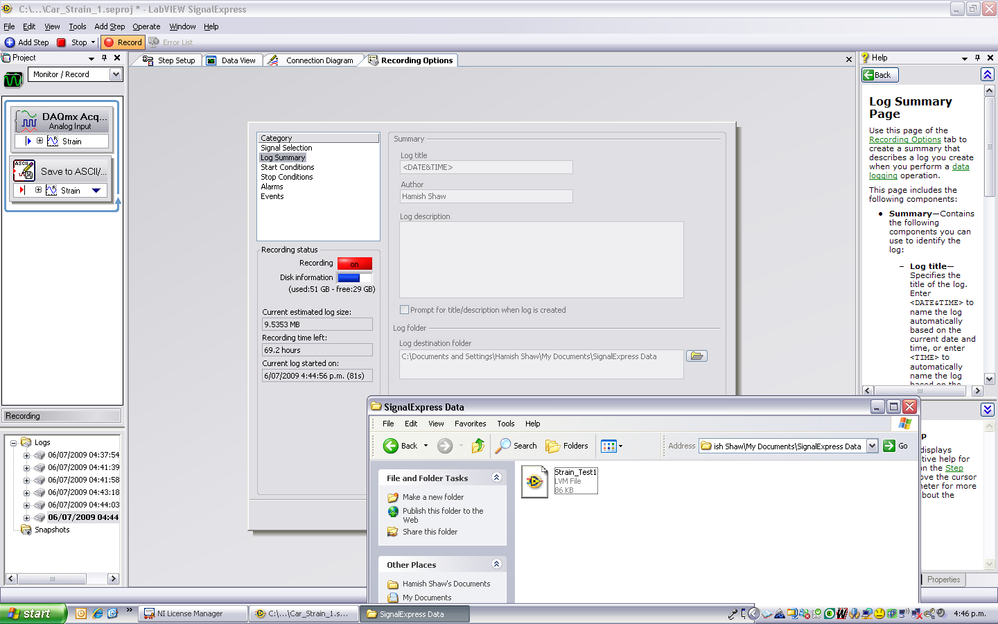Image resolution: width=998 pixels, height=624 pixels.
Task: Click Search in the Explorer toolbar
Action: pyautogui.click(x=516, y=446)
